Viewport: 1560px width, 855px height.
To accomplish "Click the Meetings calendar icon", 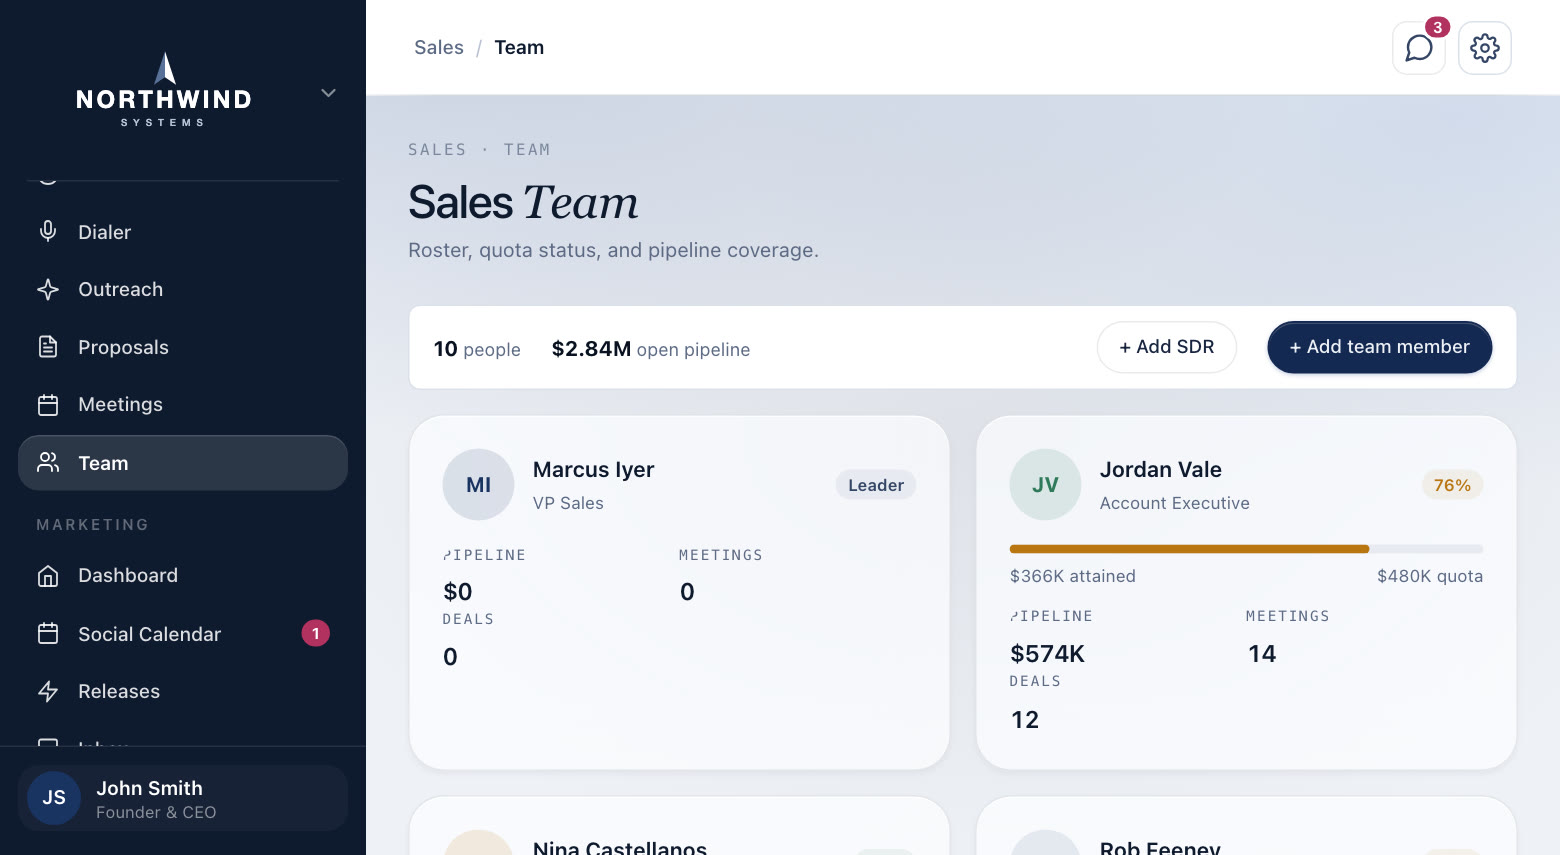I will [x=48, y=405].
